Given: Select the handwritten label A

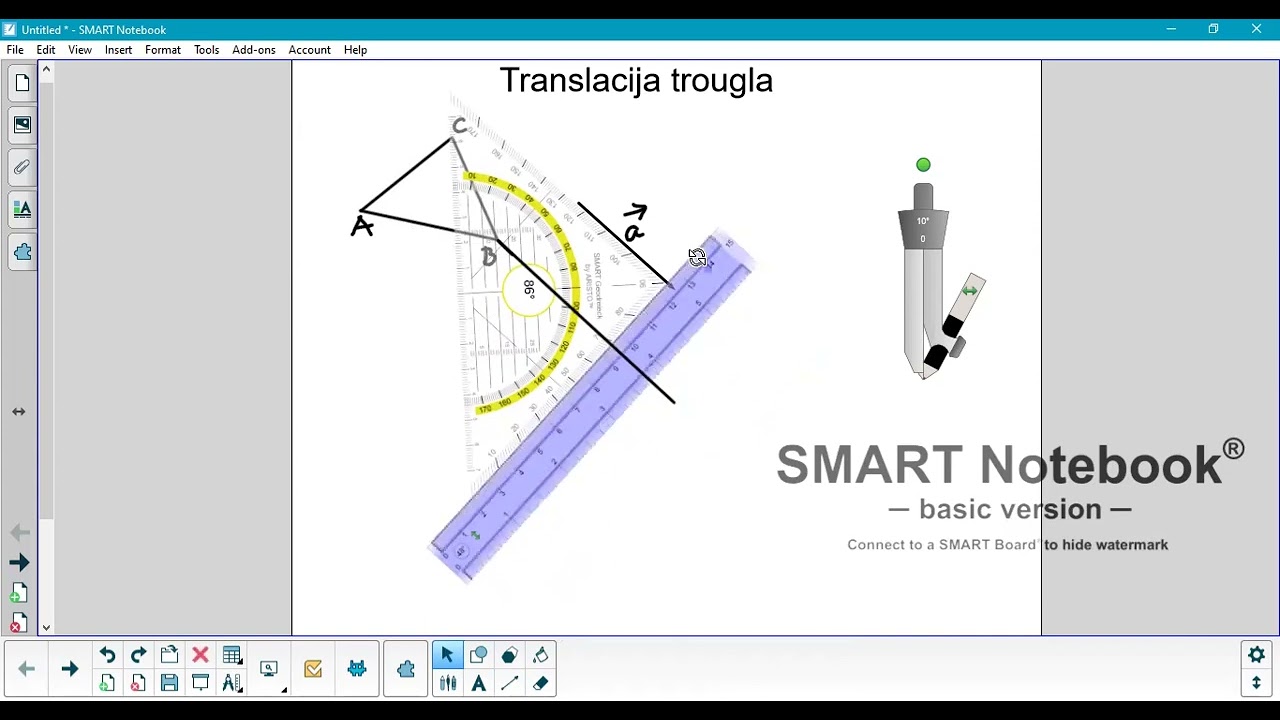Looking at the screenshot, I should coord(362,227).
